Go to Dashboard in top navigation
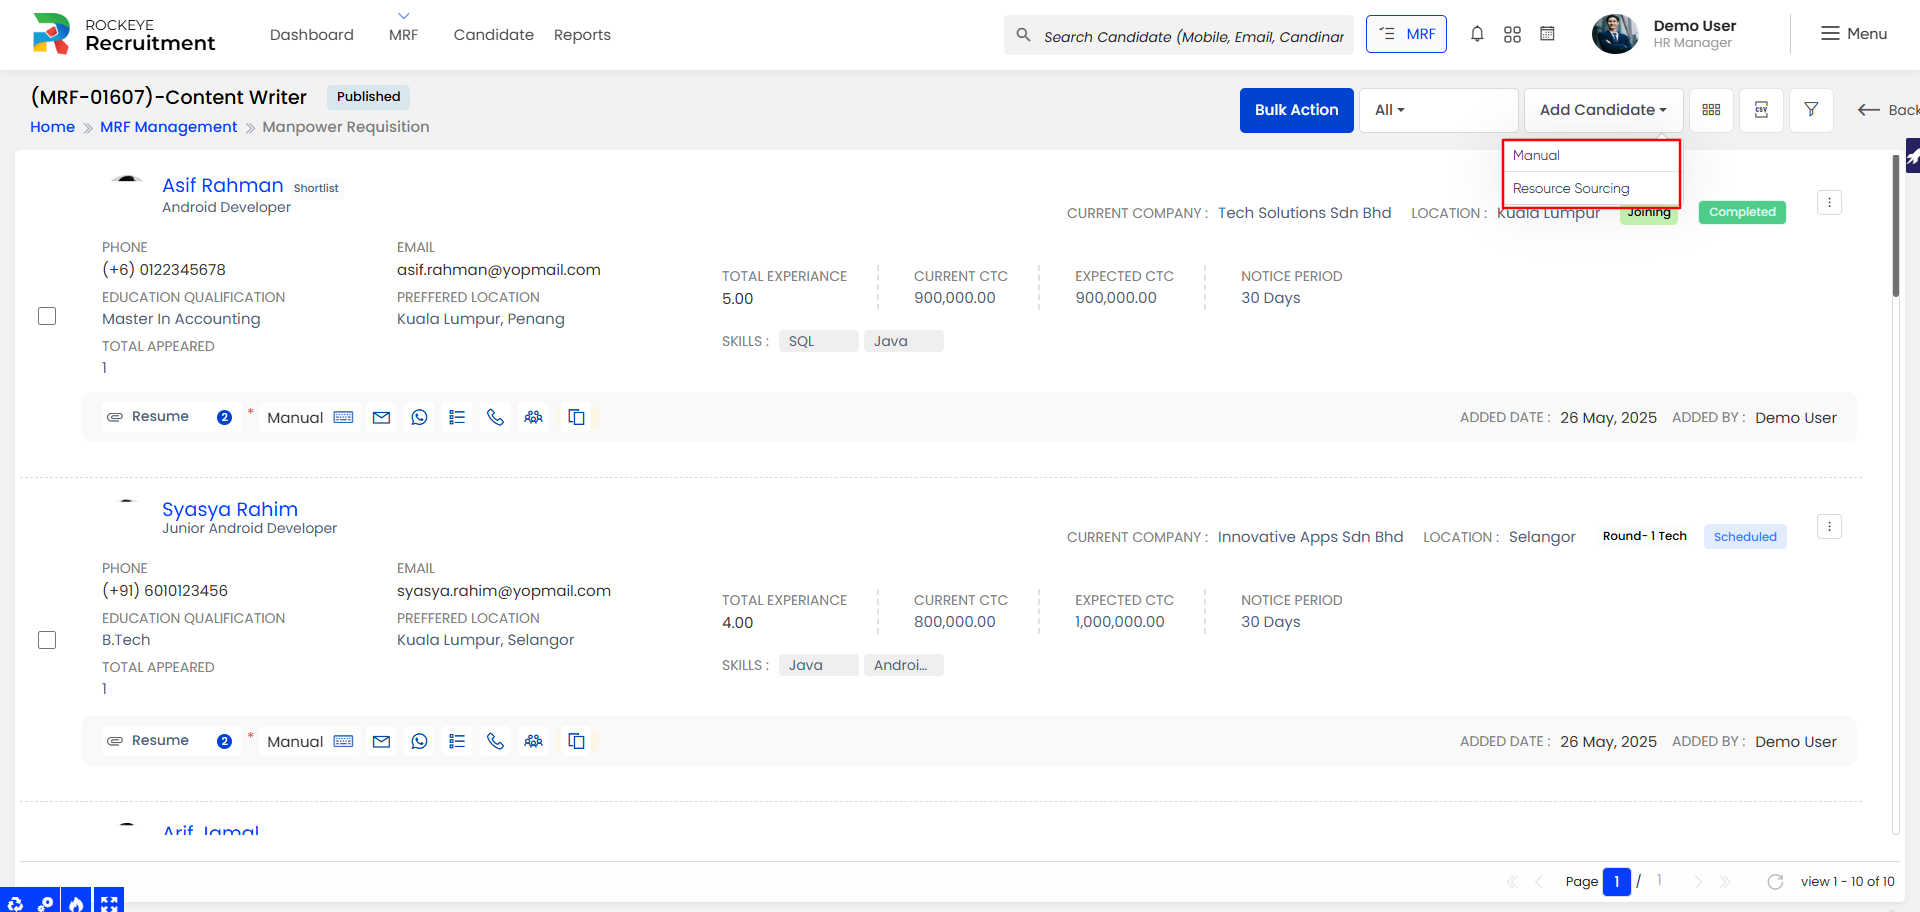This screenshot has height=912, width=1920. click(311, 35)
